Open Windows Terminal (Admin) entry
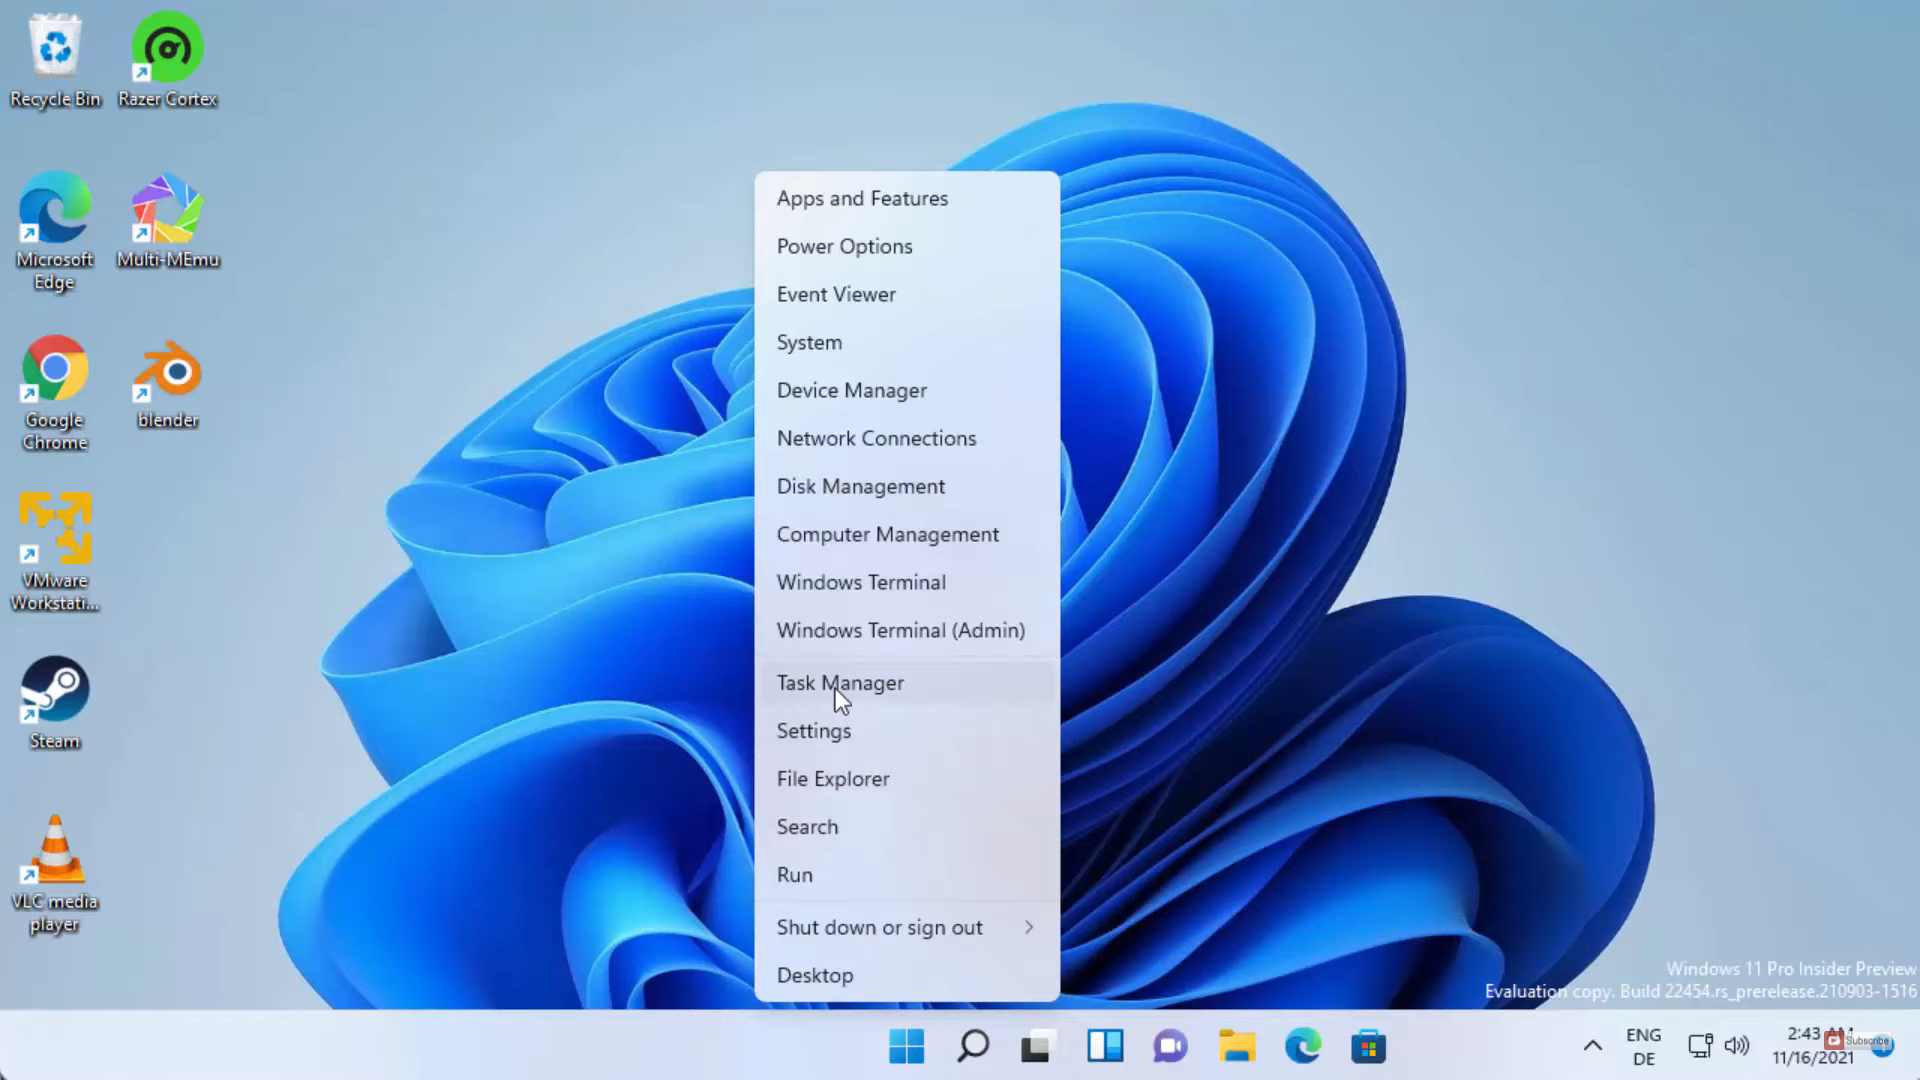This screenshot has width=1920, height=1080. [x=900, y=630]
